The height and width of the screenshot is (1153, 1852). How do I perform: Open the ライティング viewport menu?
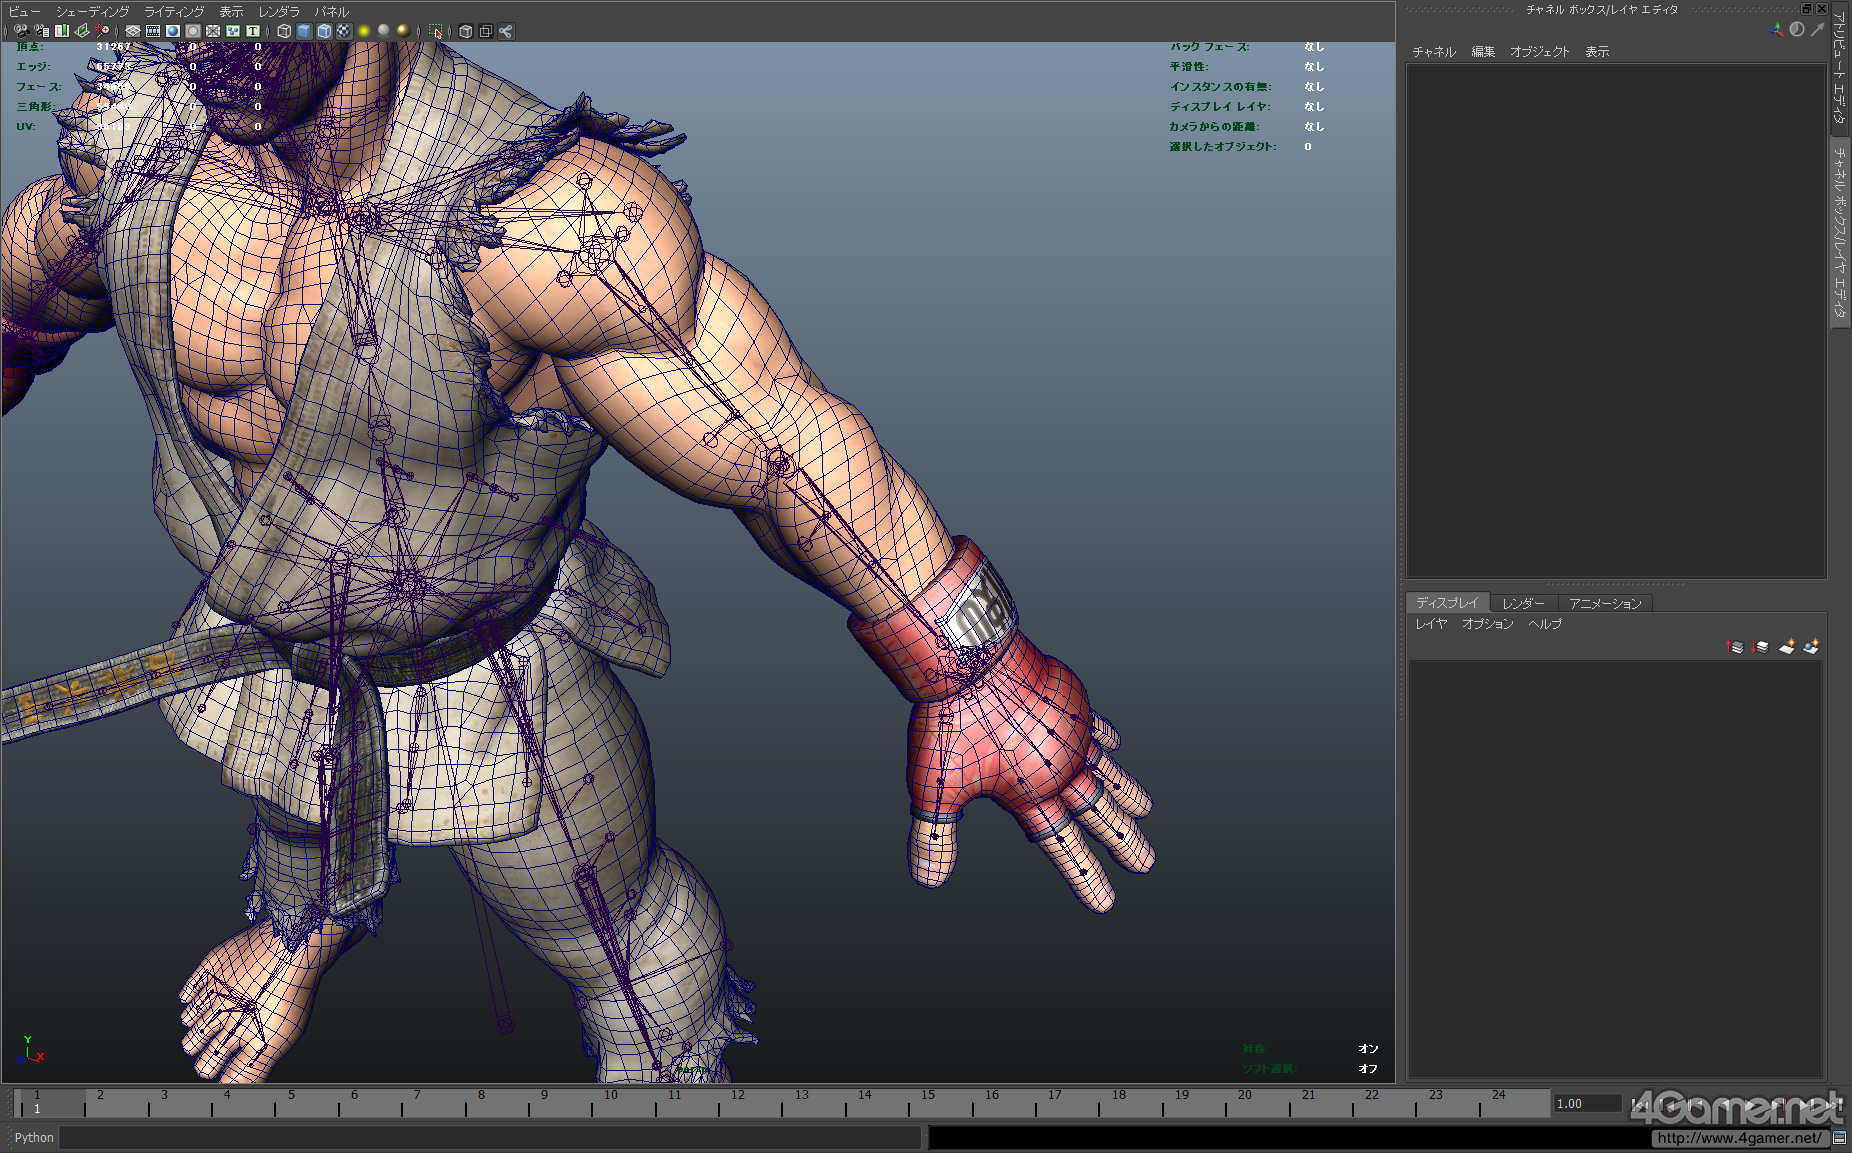[173, 12]
